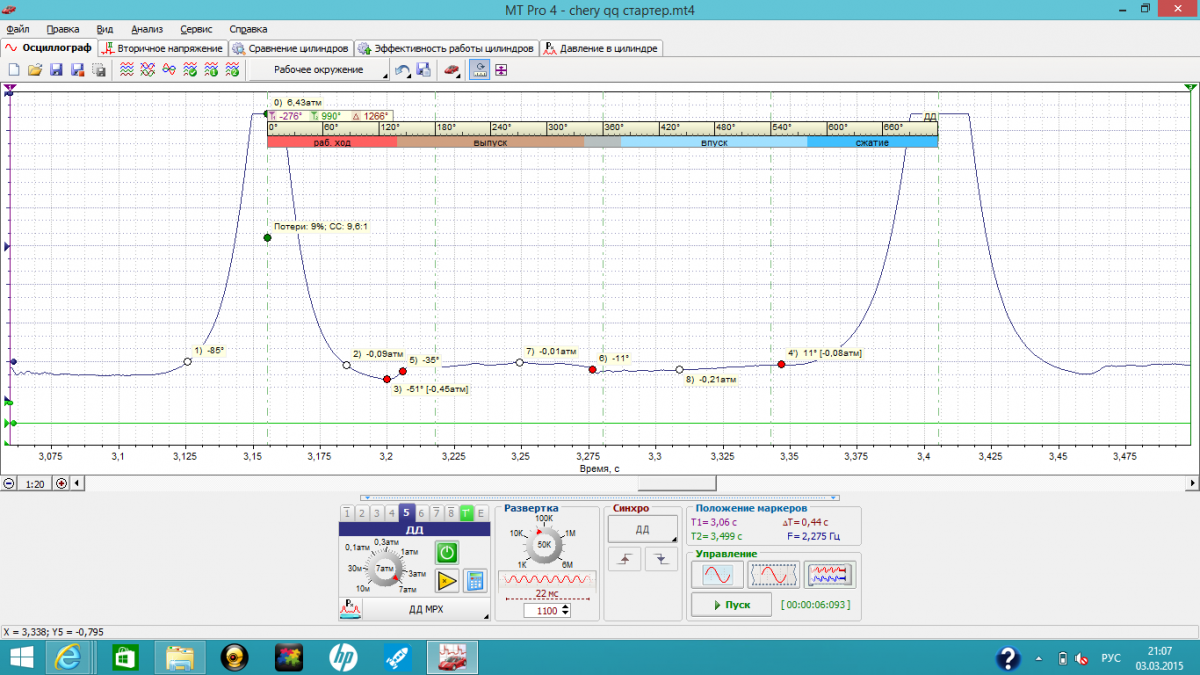Open the channel calculator icon
The image size is (1200, 675).
pos(475,579)
